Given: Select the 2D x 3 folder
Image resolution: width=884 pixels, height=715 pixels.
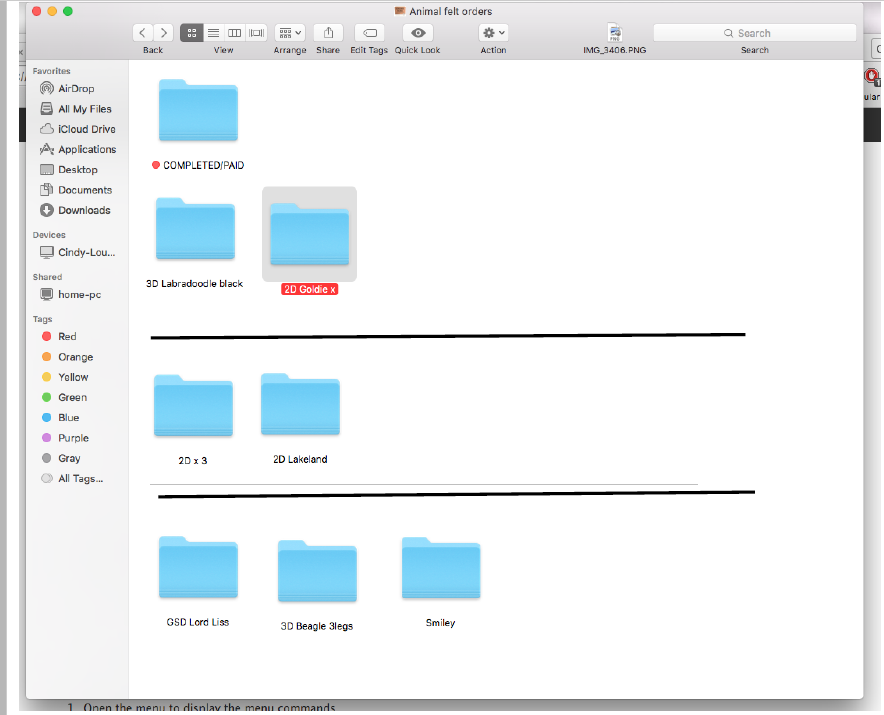Looking at the screenshot, I should click(193, 405).
